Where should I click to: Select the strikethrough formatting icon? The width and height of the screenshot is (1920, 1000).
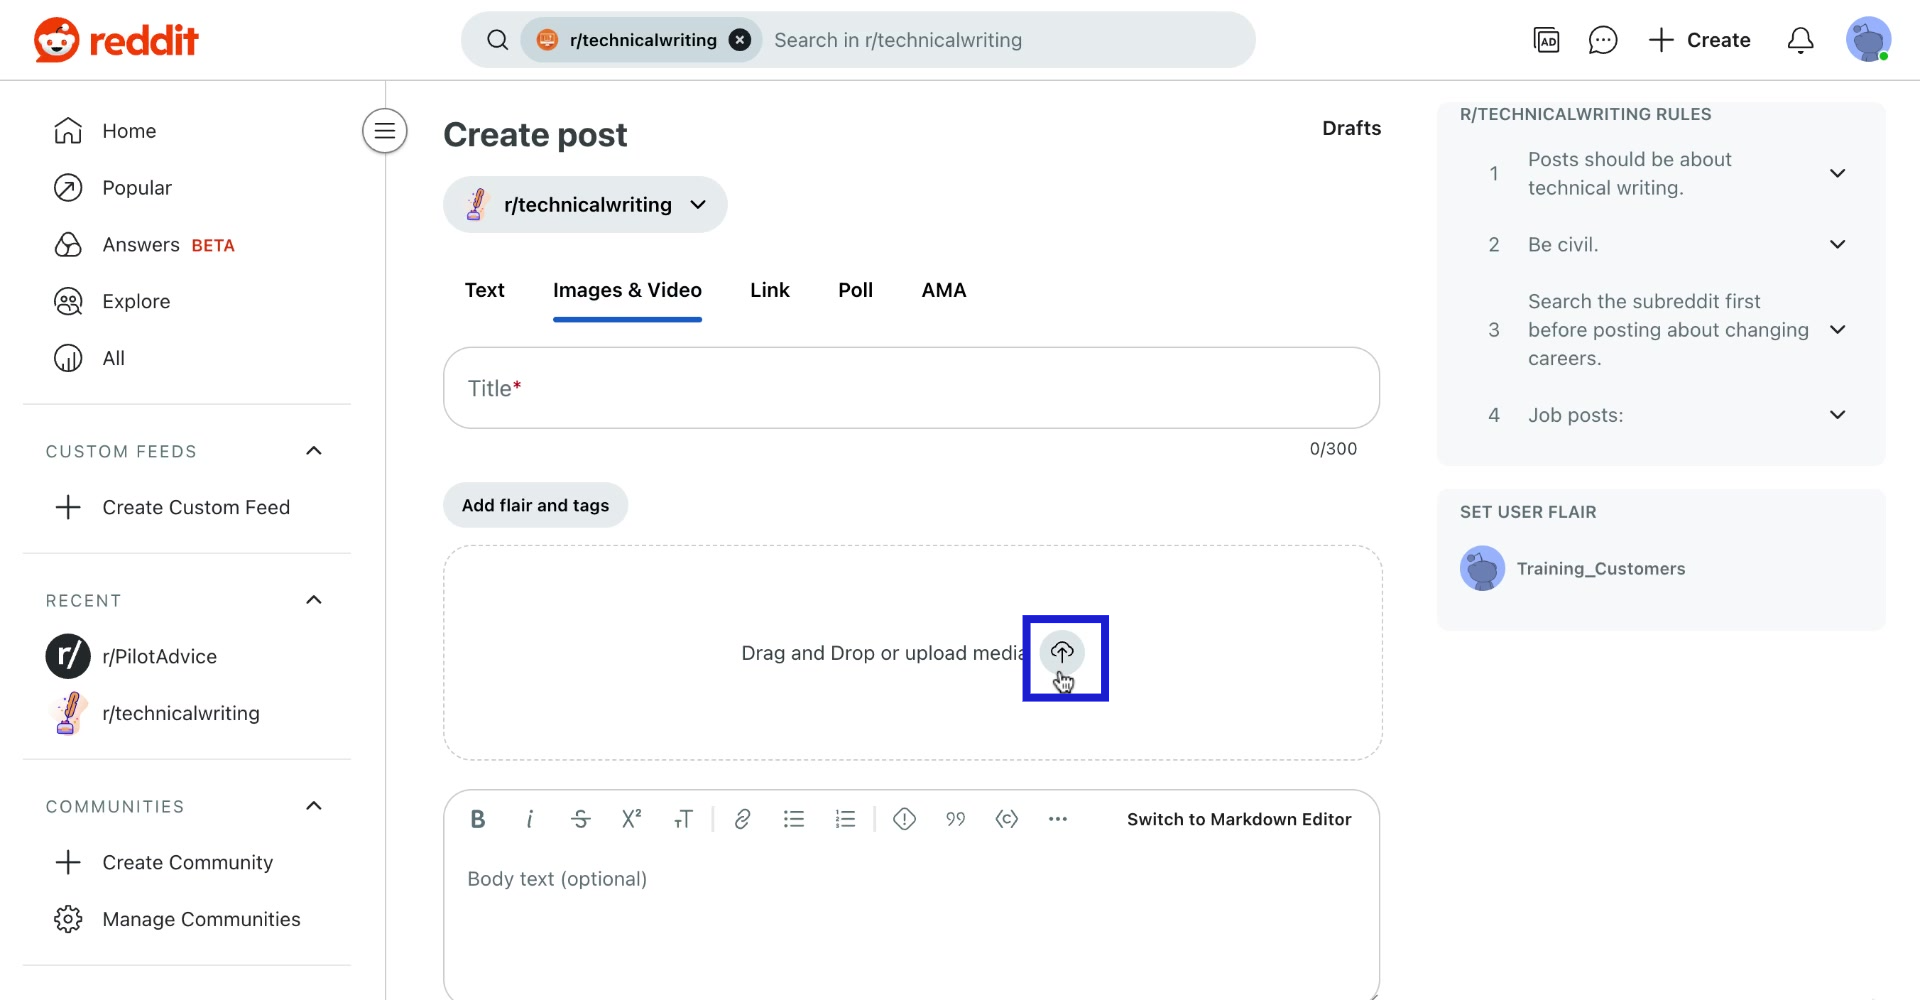(x=580, y=819)
